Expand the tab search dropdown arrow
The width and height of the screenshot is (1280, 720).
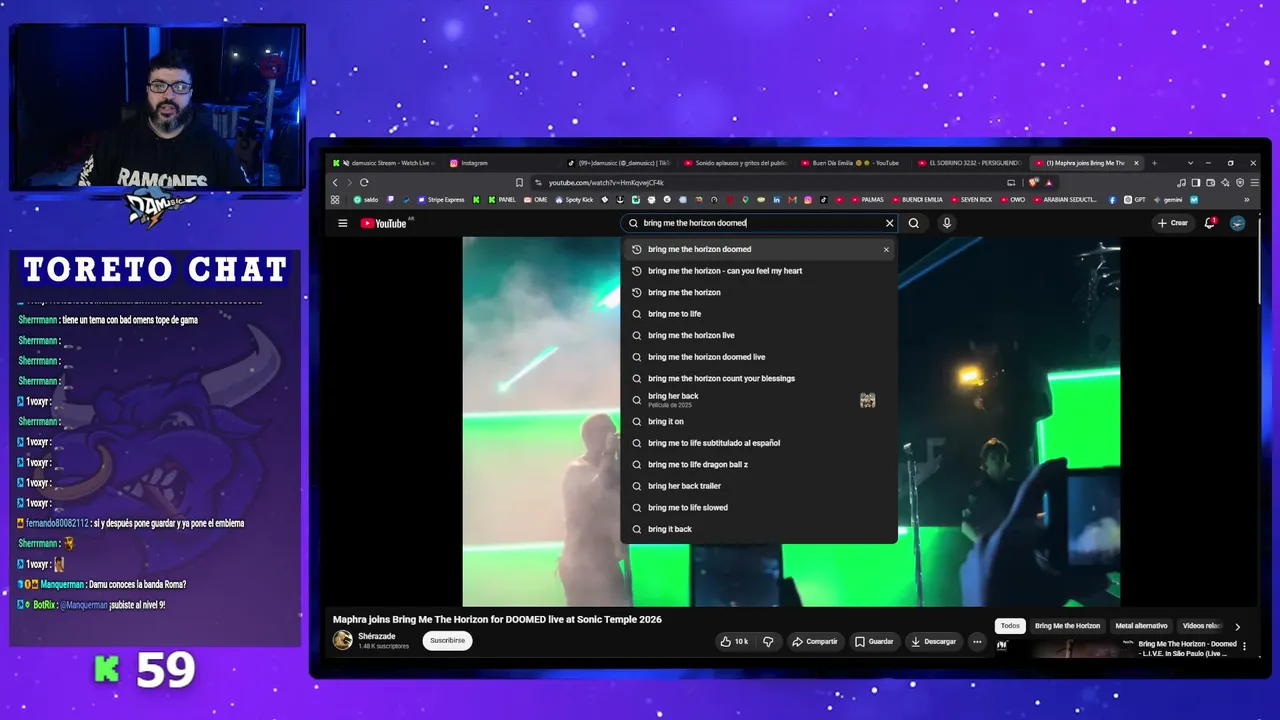click(x=1190, y=163)
